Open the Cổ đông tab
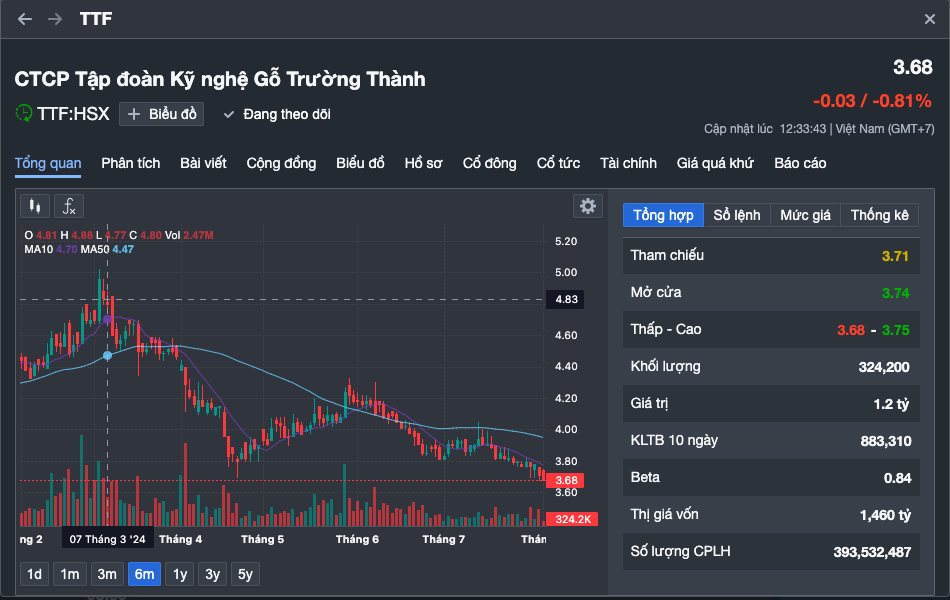 click(x=489, y=164)
